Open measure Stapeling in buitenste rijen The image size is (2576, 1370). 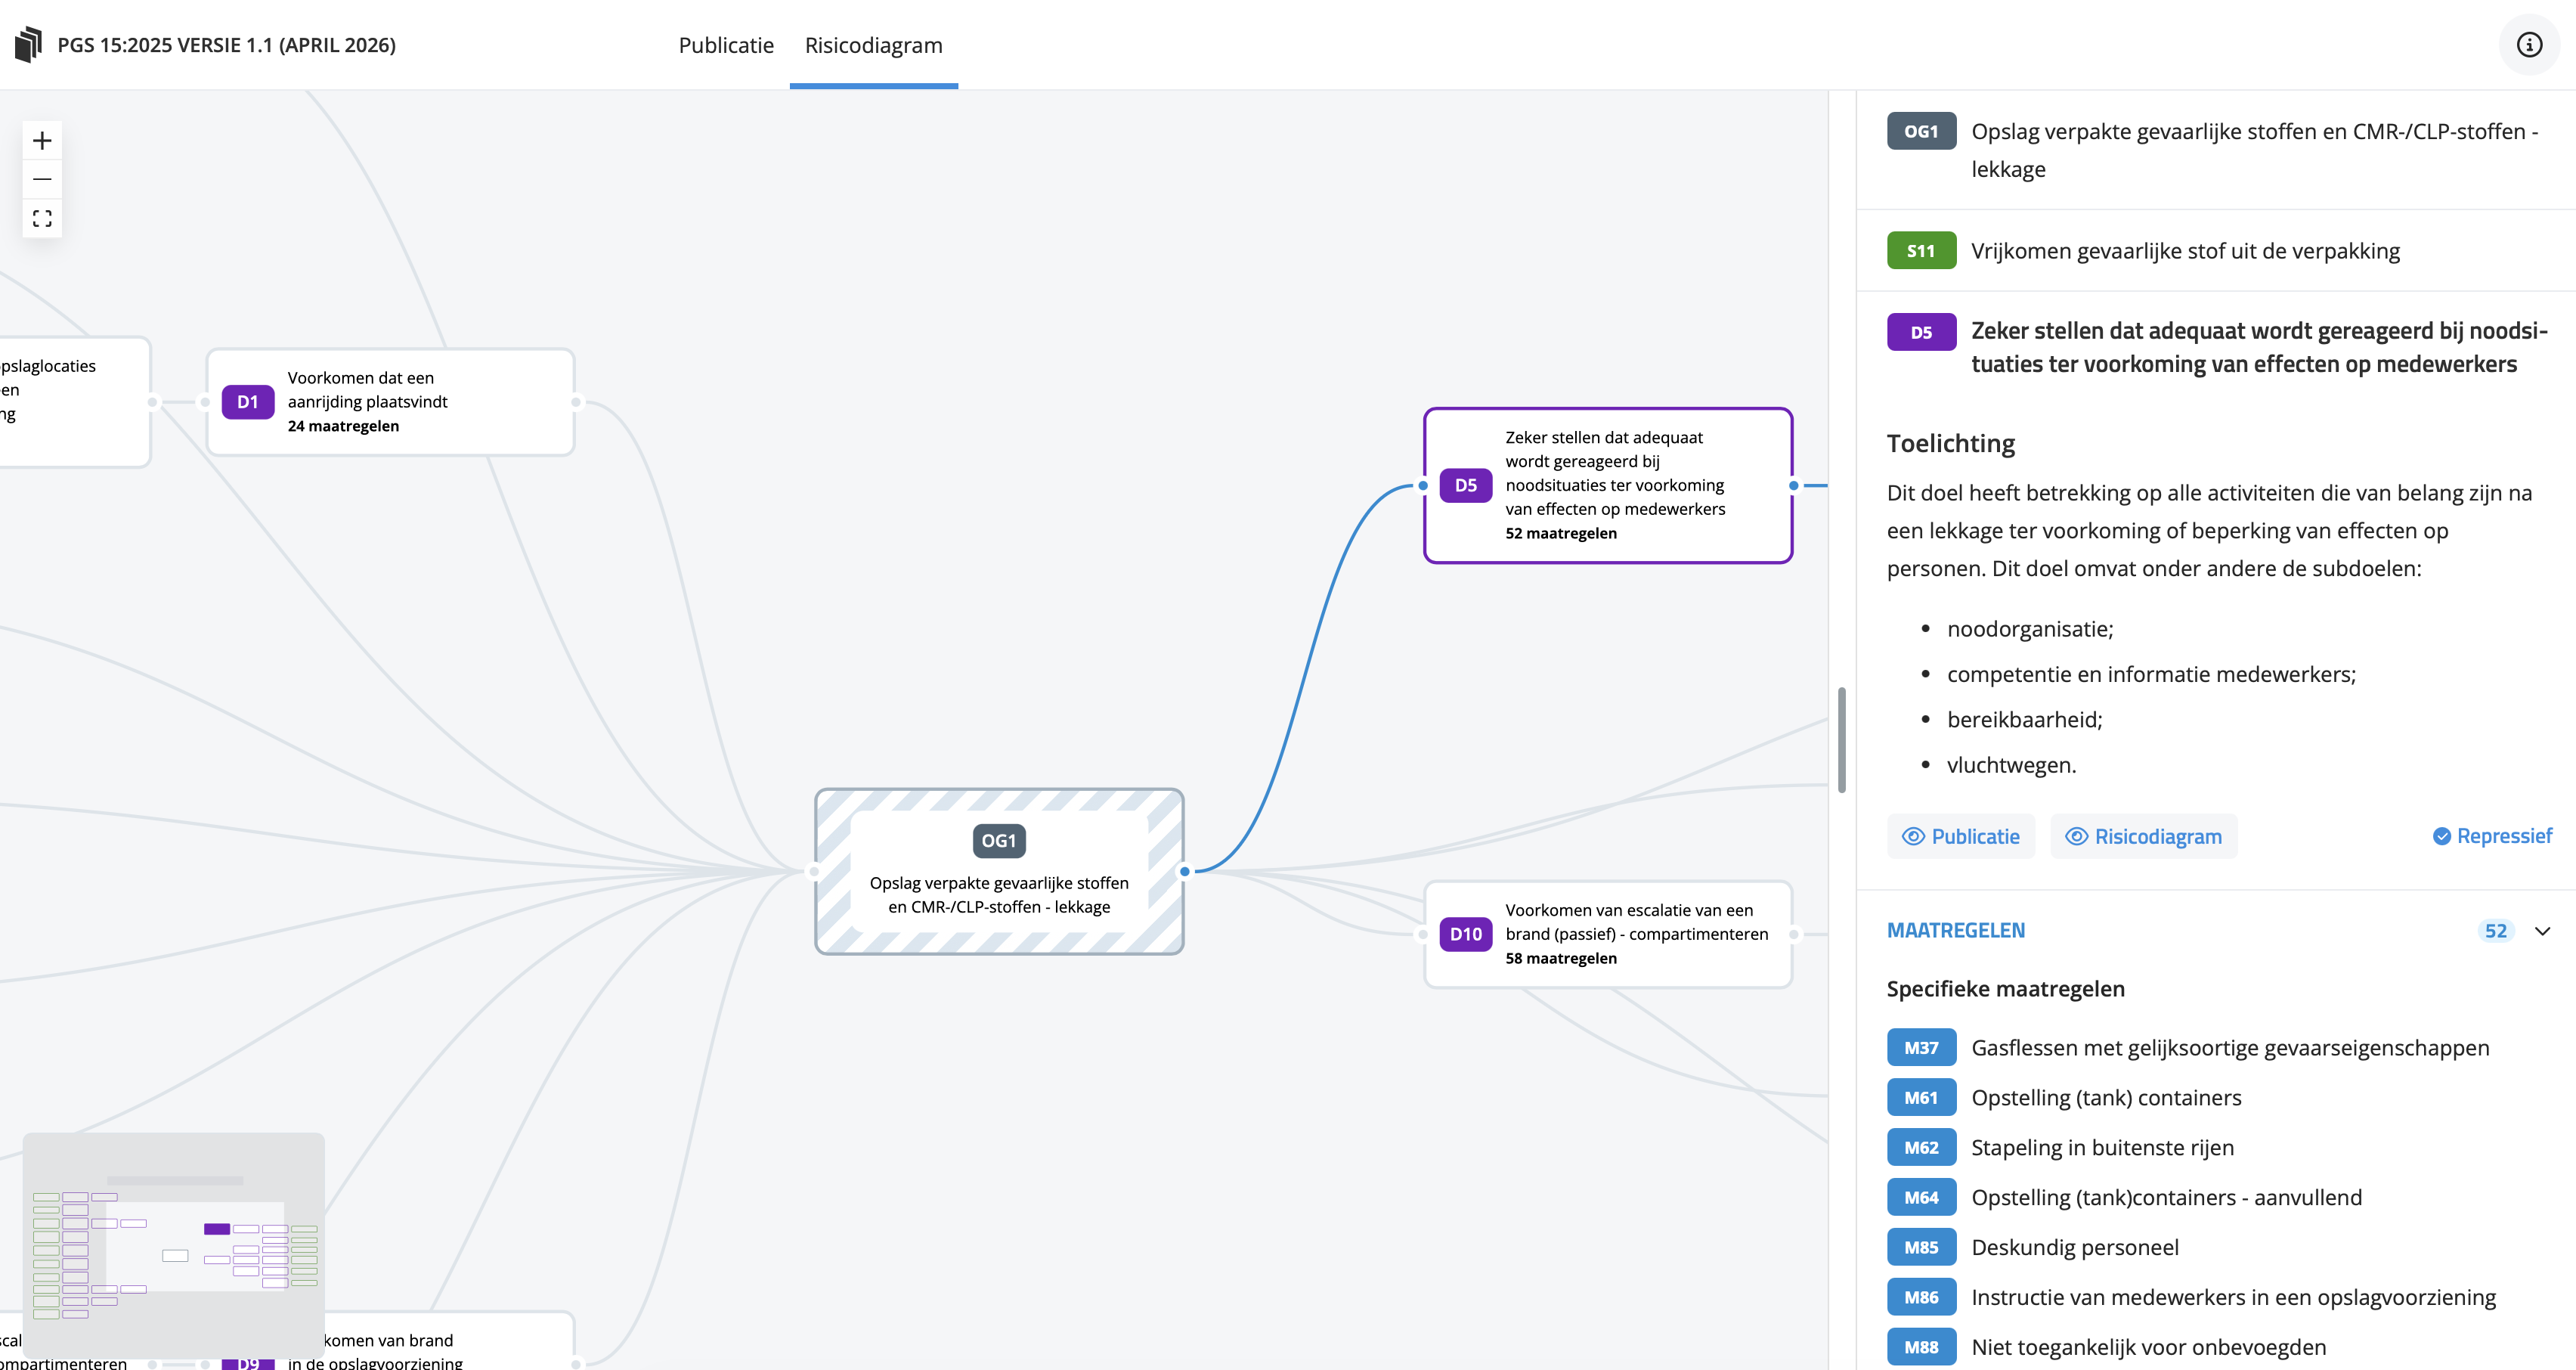(x=2101, y=1147)
